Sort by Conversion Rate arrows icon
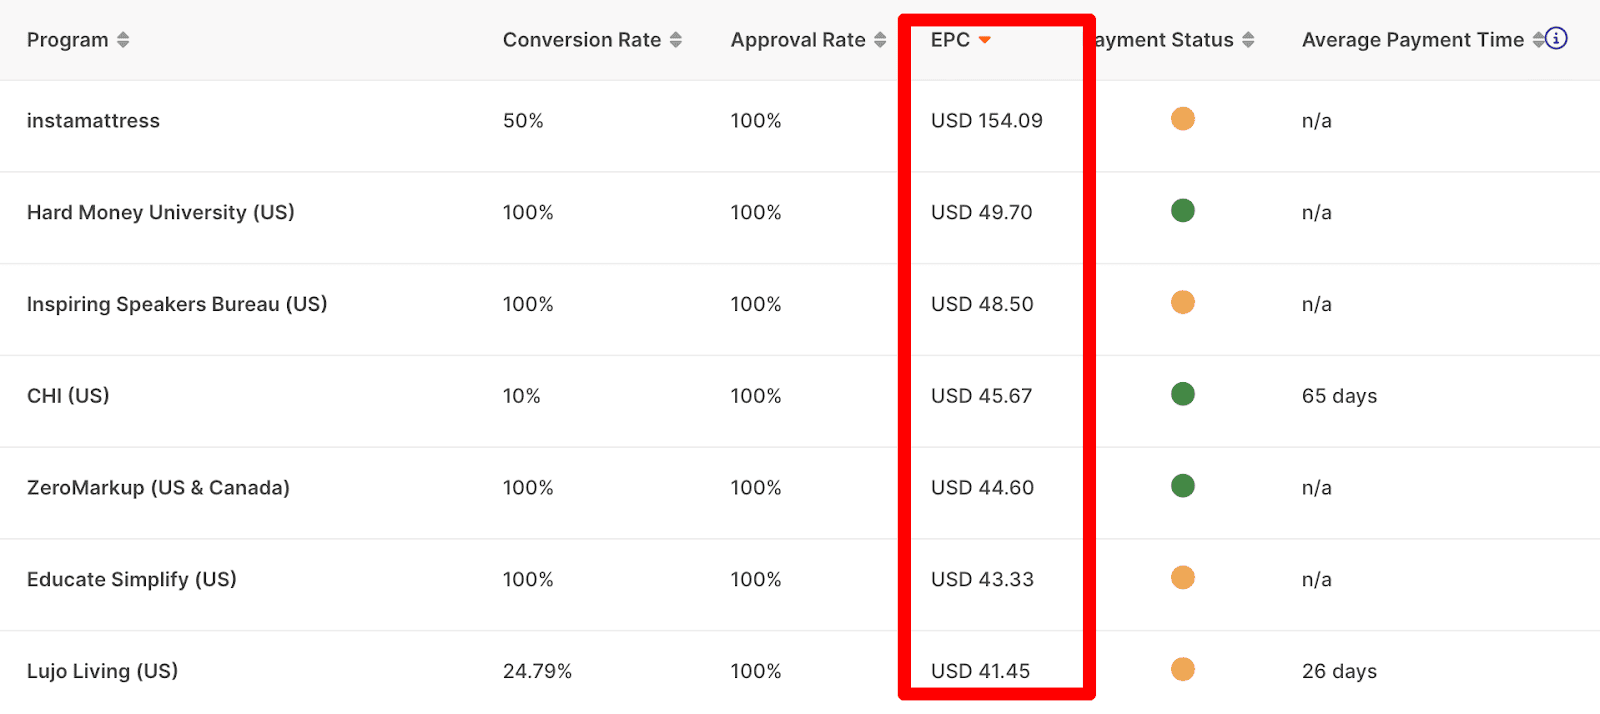The width and height of the screenshot is (1600, 714). click(676, 40)
